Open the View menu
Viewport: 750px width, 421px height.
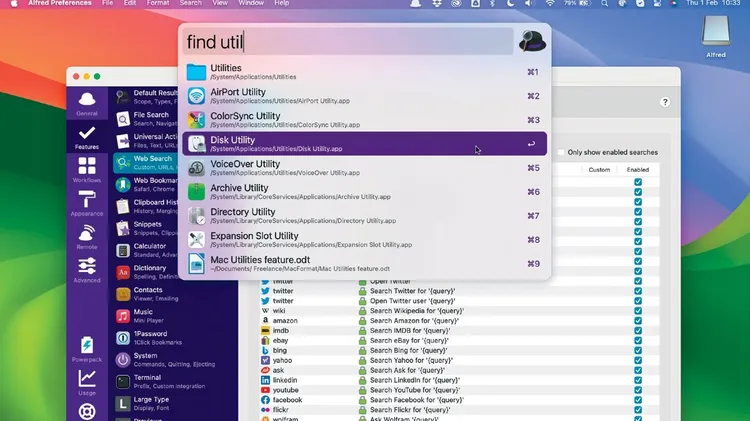(x=220, y=3)
